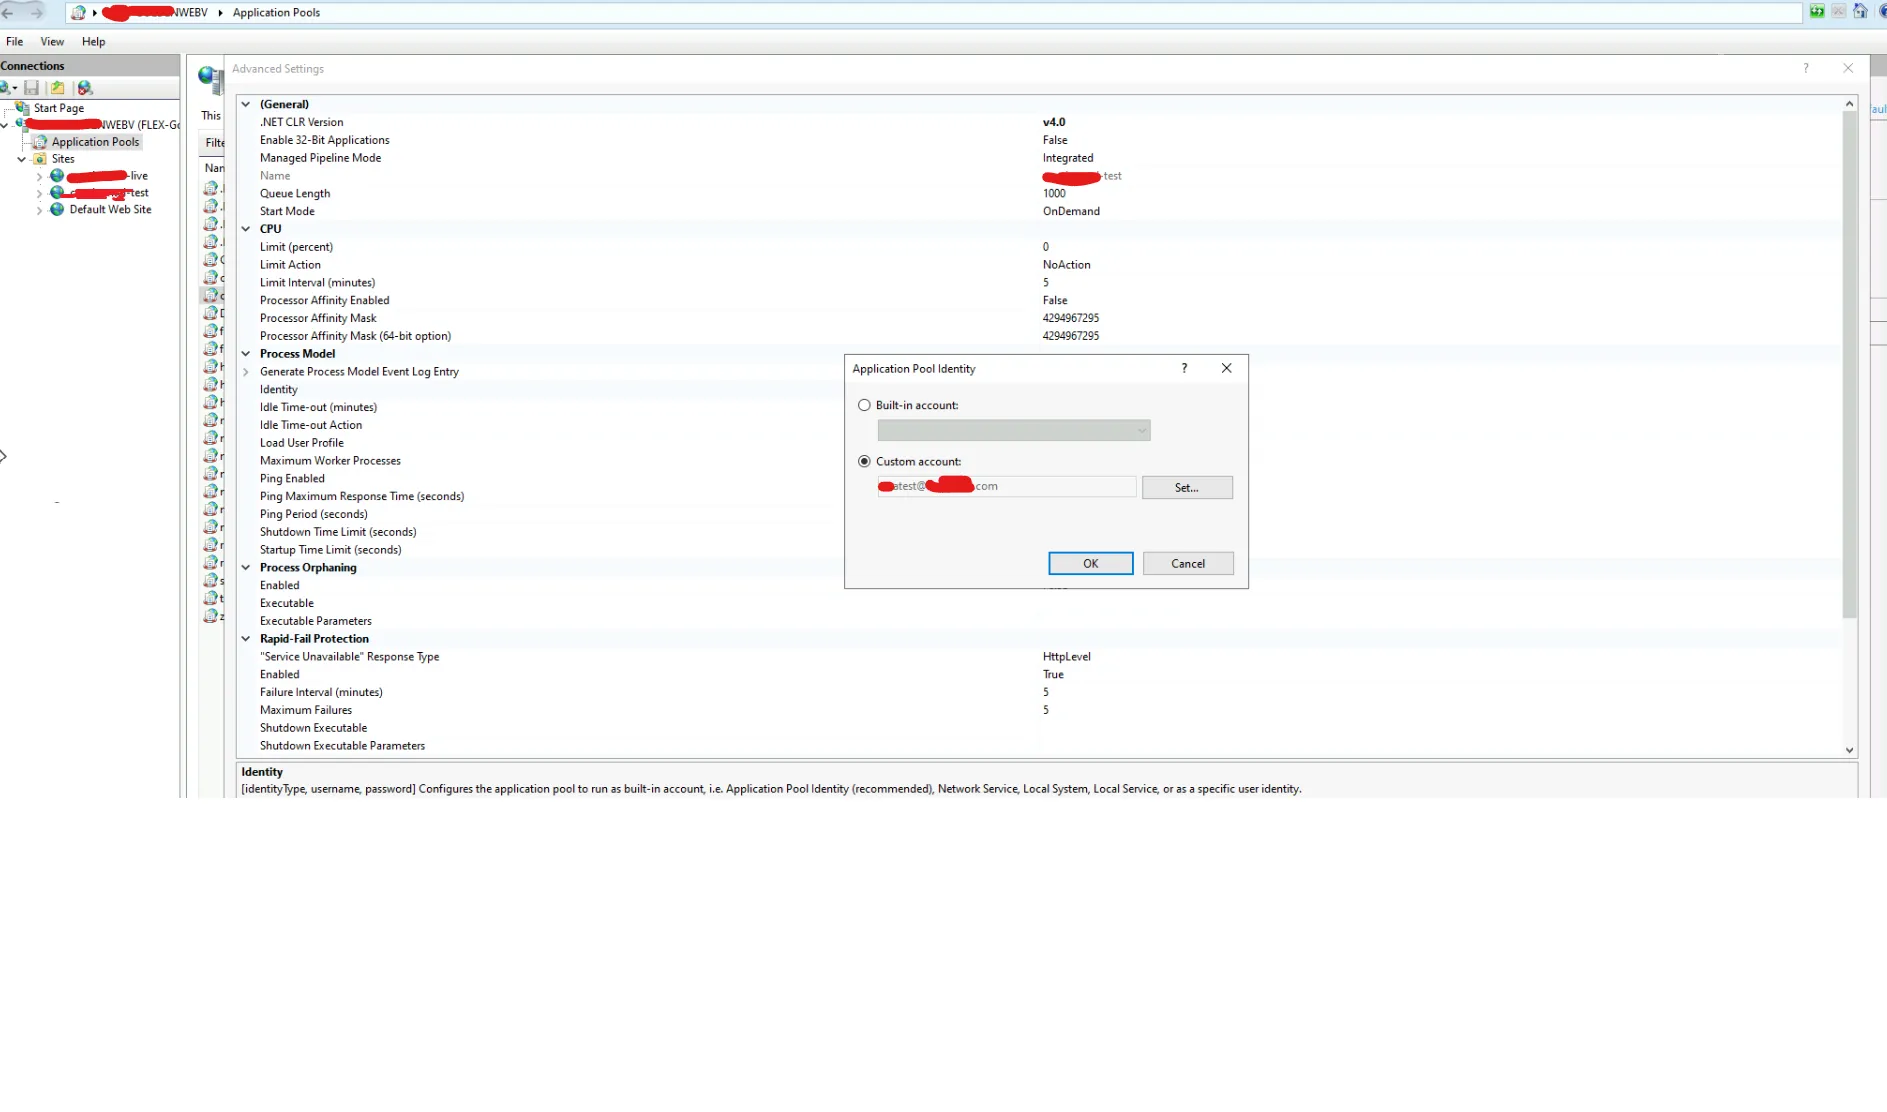The height and width of the screenshot is (1112, 1887).
Task: Click the green refresh page icon
Action: coord(1817,11)
